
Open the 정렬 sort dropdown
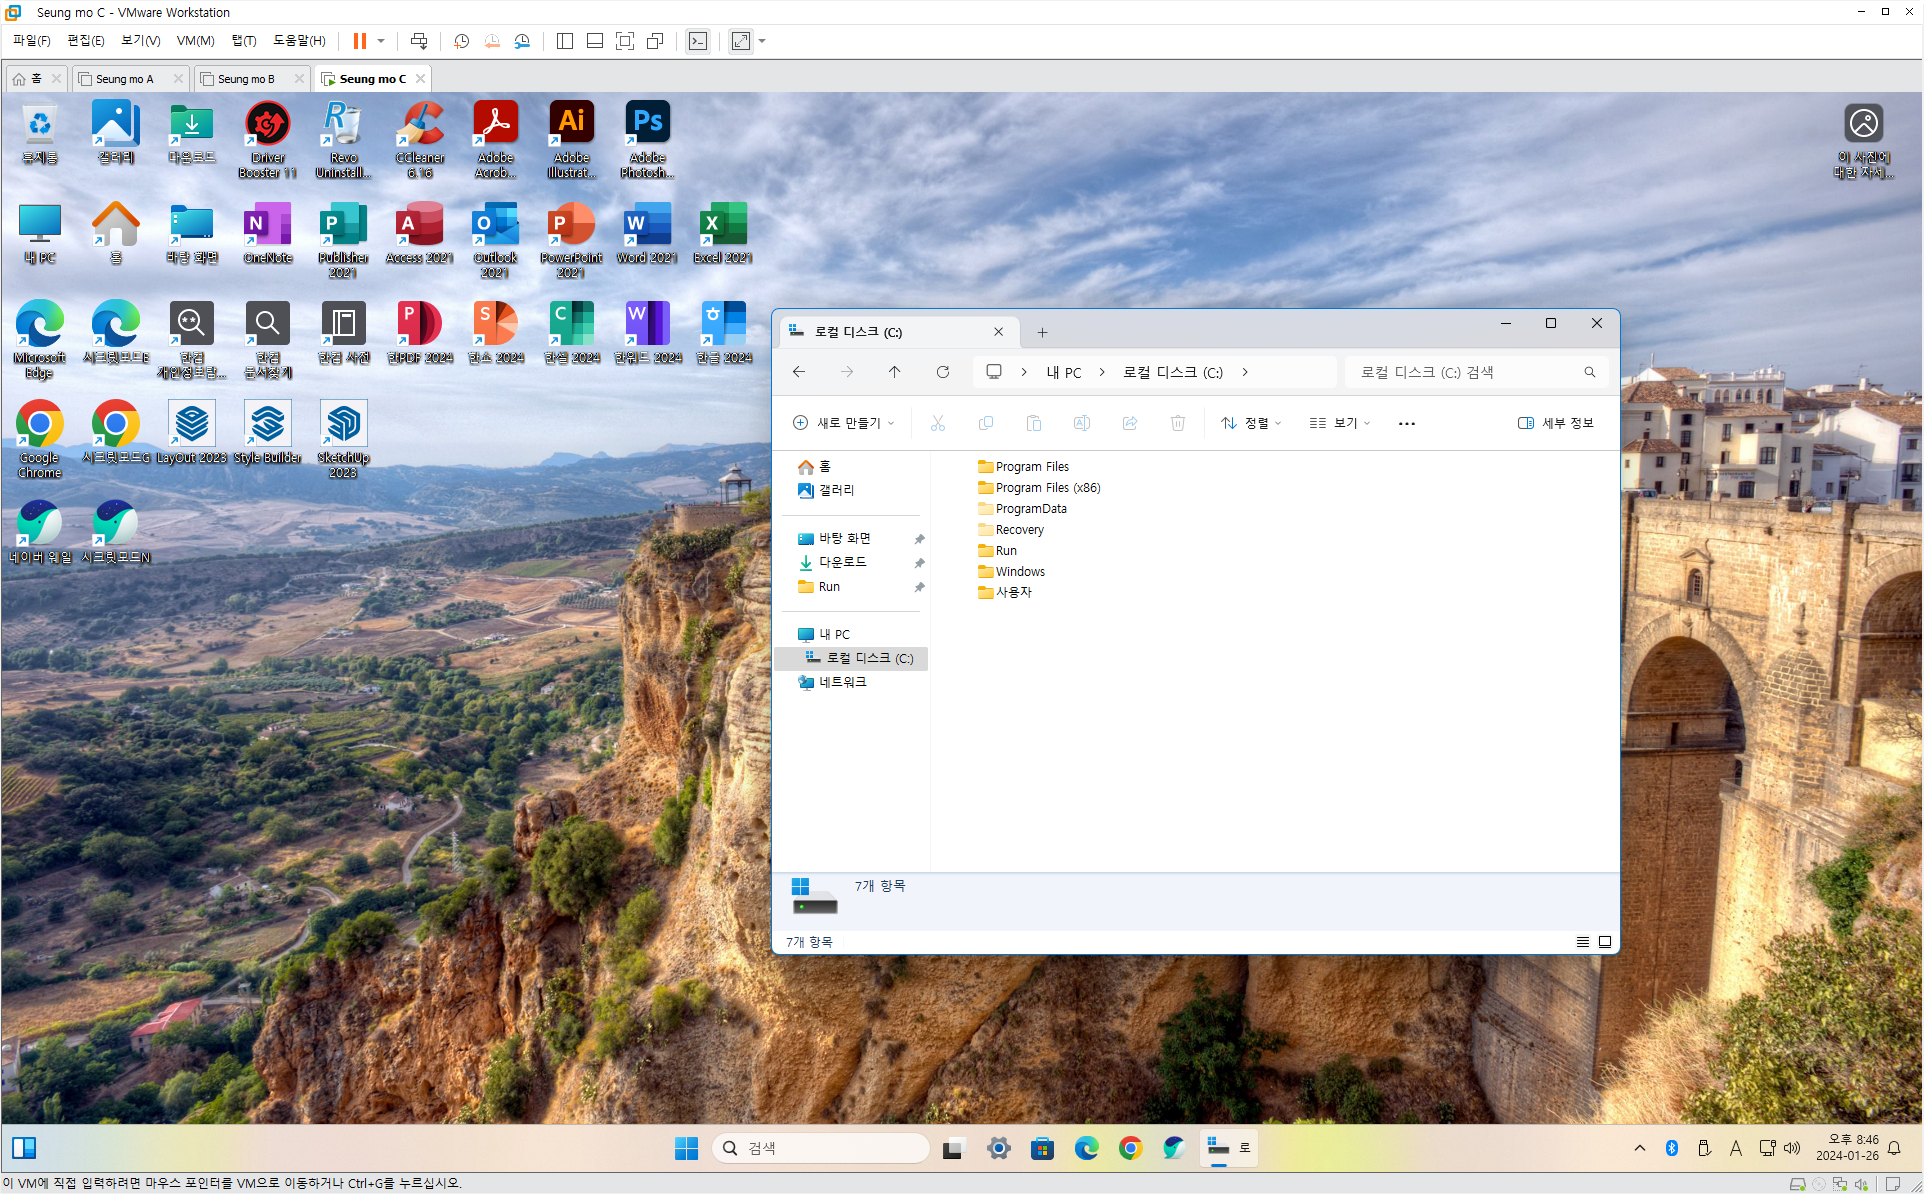(1250, 423)
